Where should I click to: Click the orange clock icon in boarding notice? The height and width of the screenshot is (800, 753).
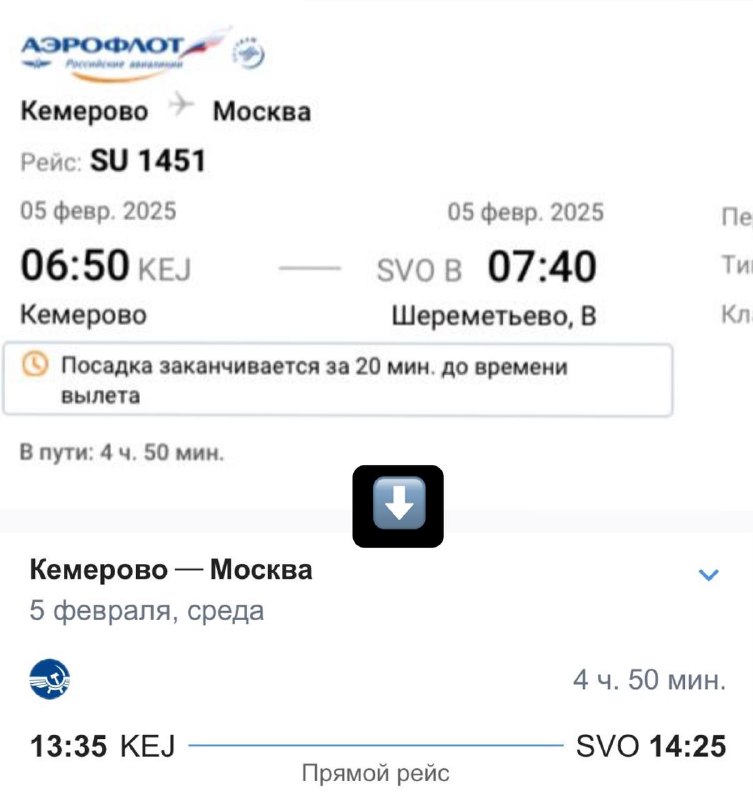pos(35,367)
